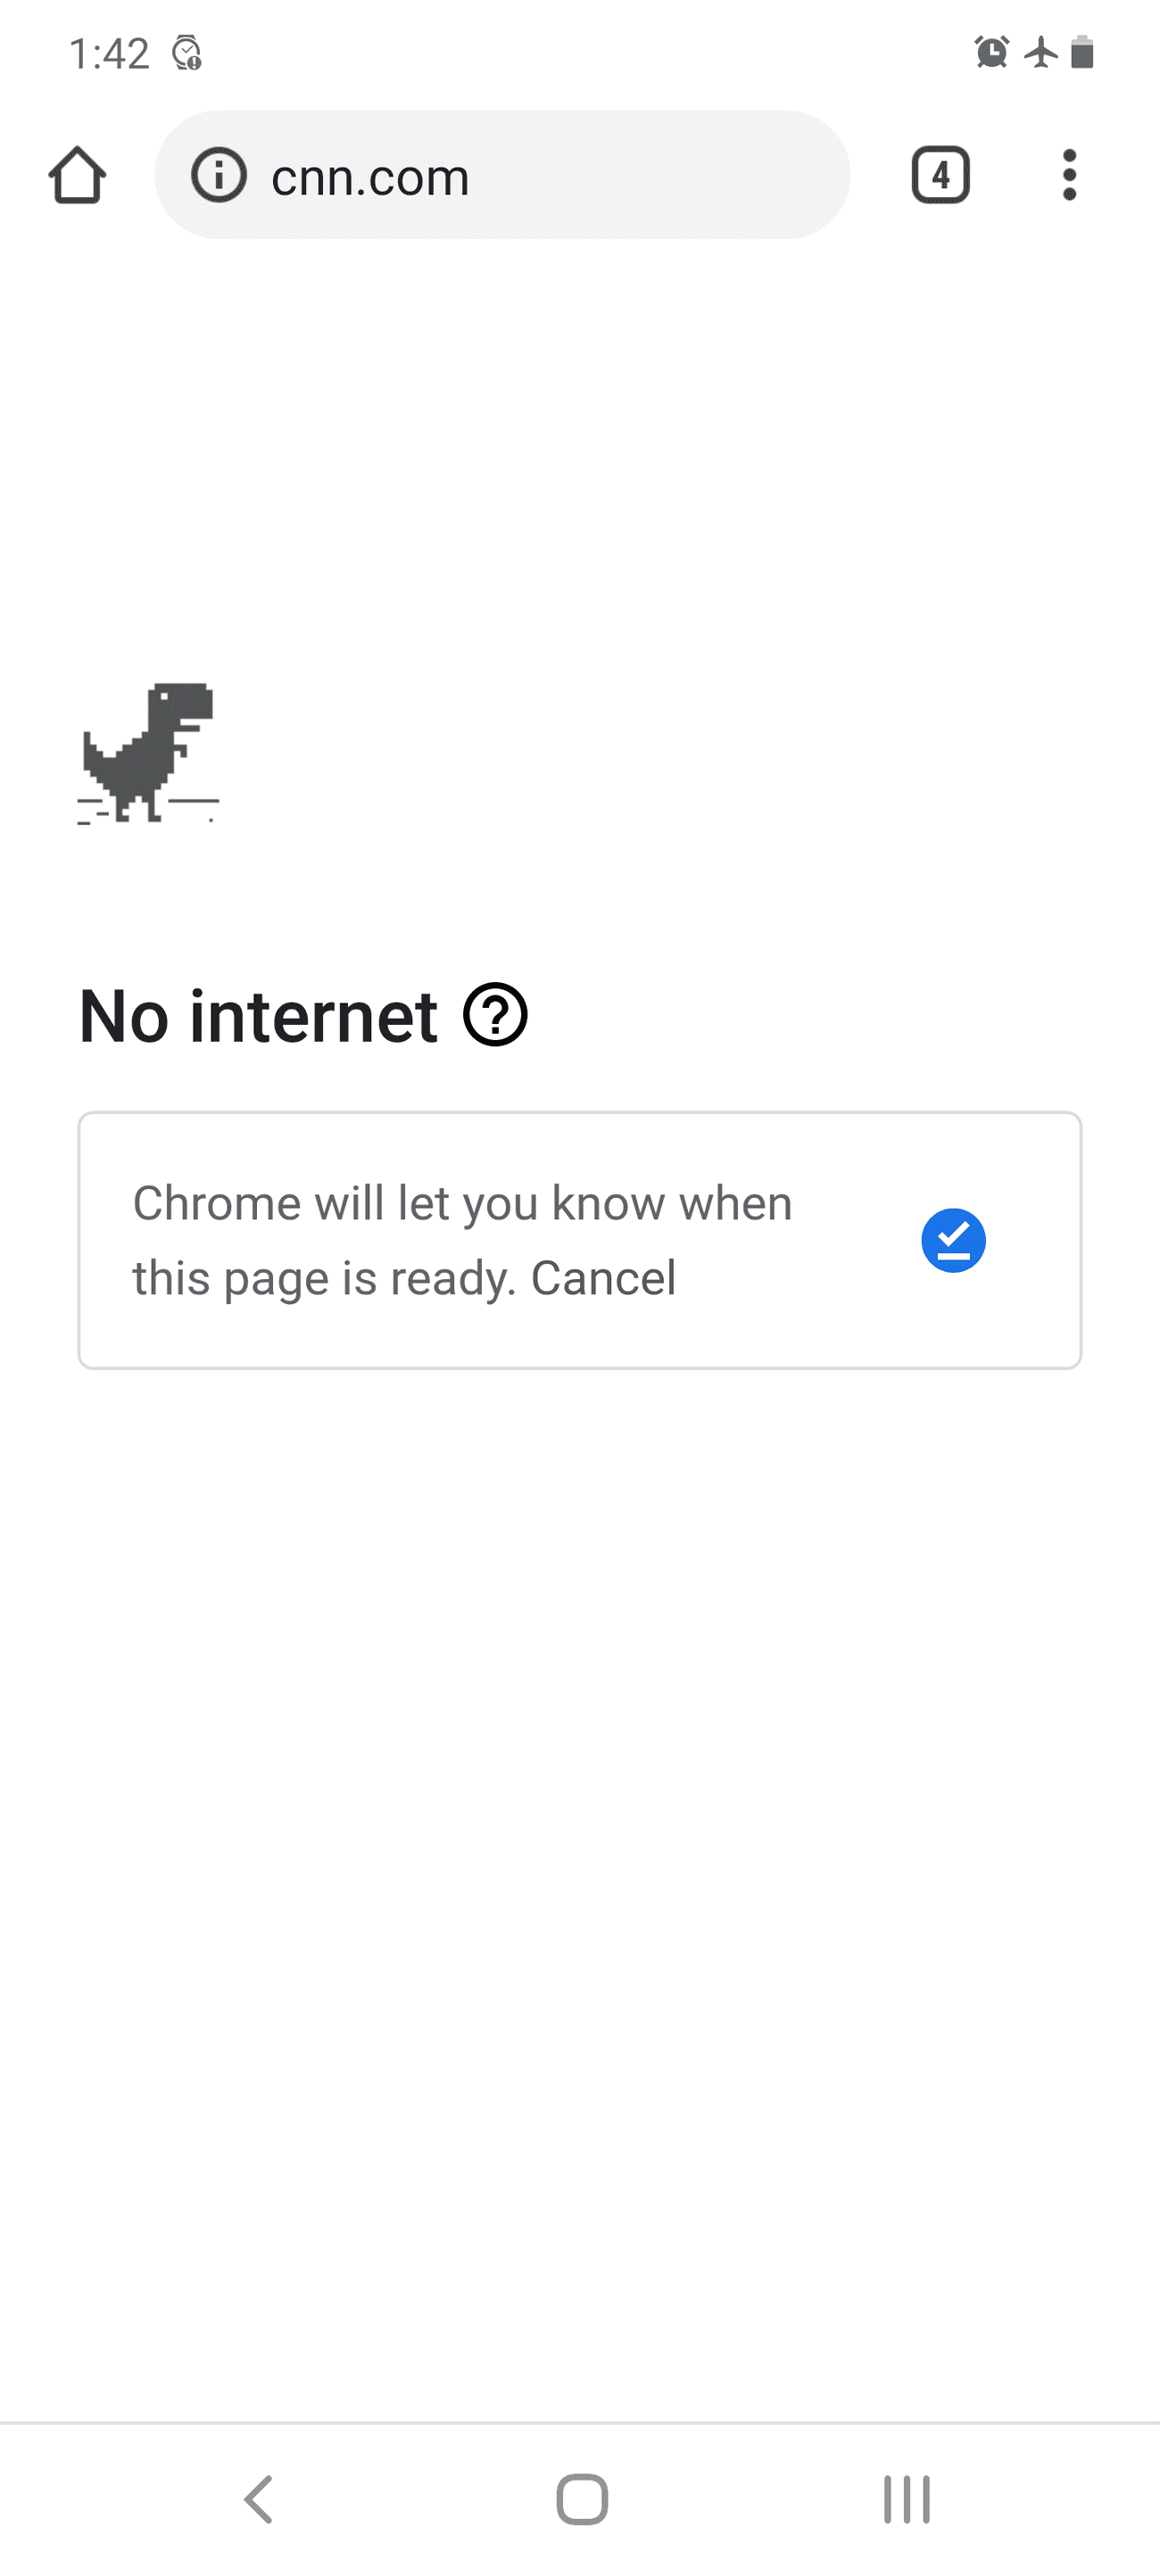Tap the Android back navigation button
Viewport: 1160px width, 2576px height.
(259, 2499)
